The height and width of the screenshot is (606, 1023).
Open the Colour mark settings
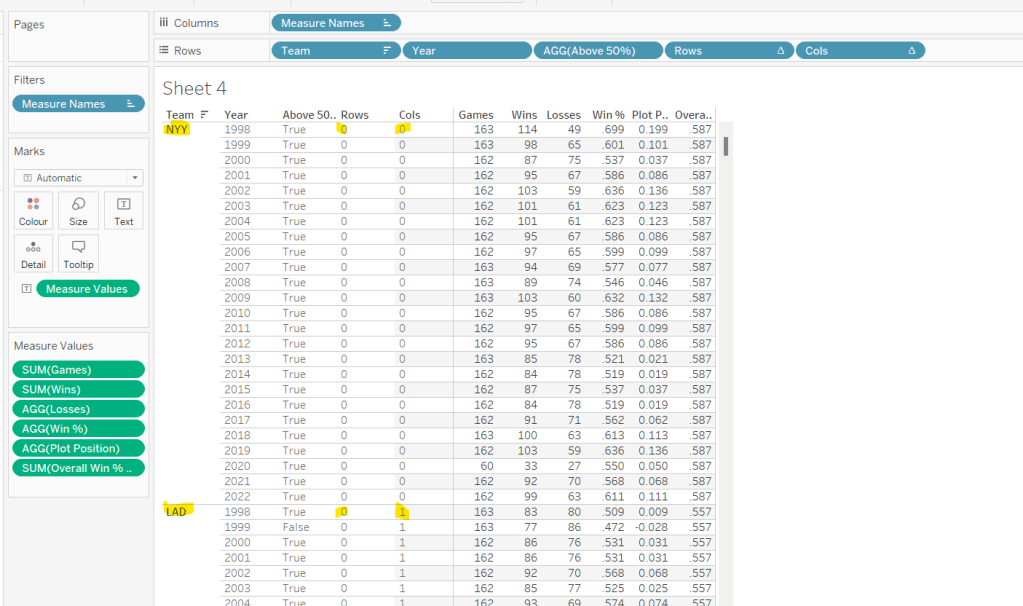(x=33, y=210)
